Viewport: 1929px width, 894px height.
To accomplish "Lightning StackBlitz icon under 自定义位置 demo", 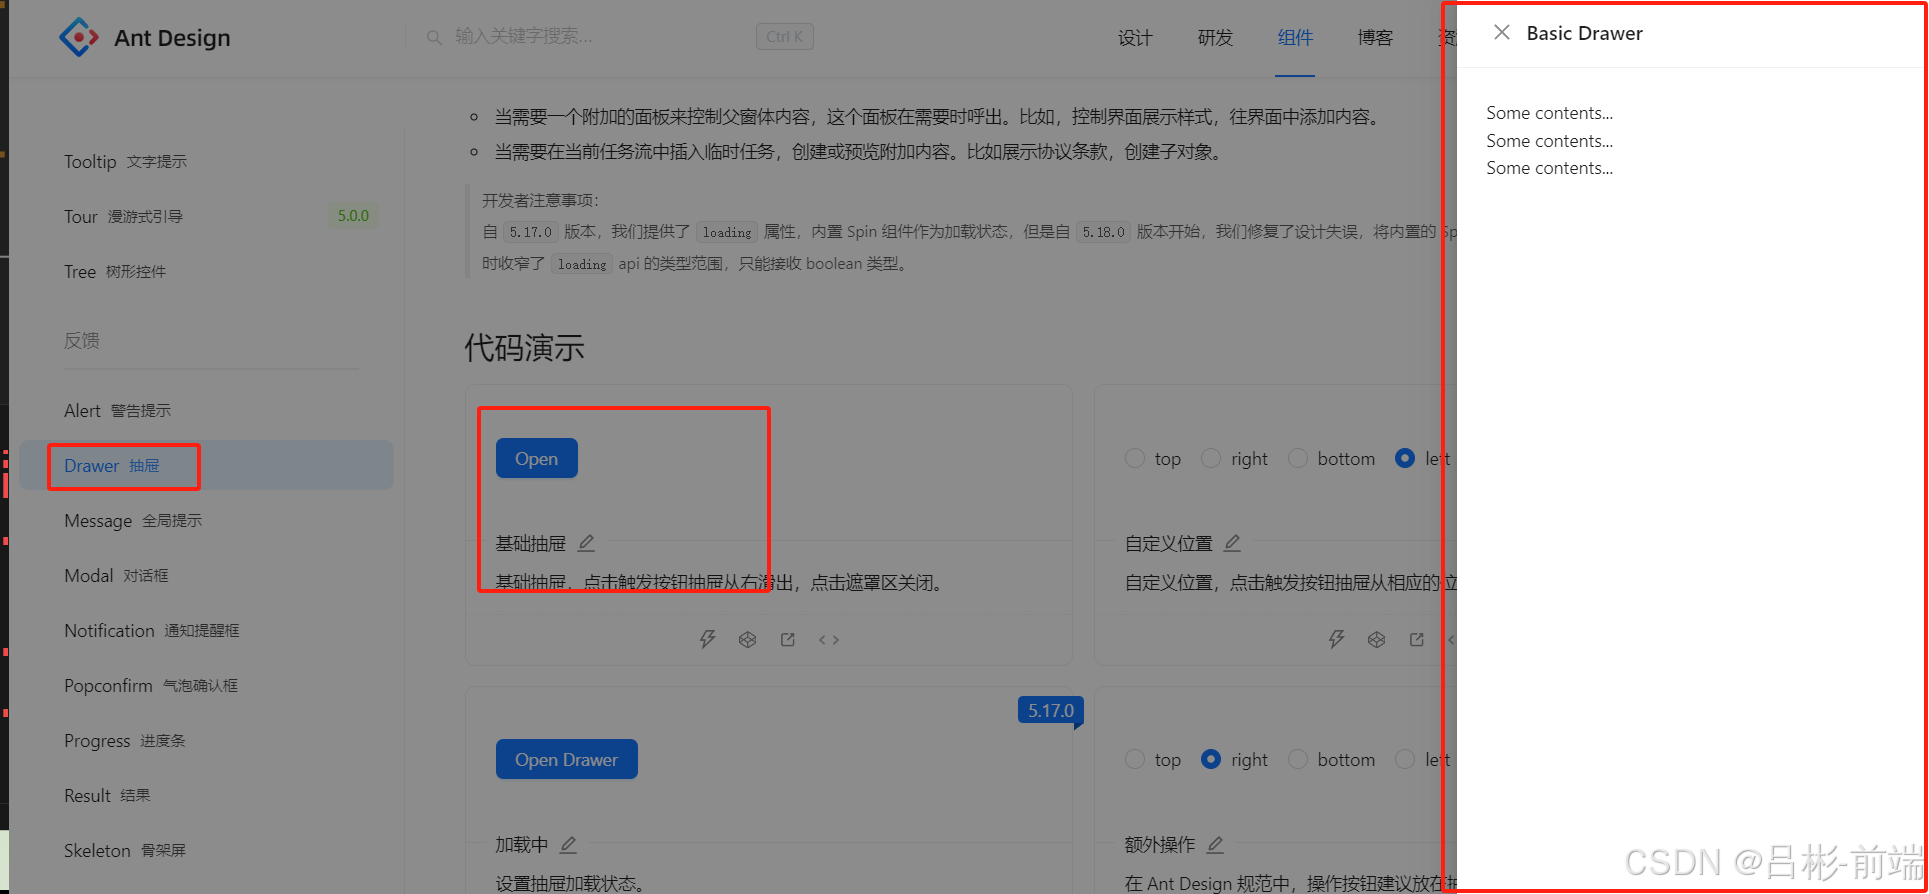I will tap(1337, 639).
